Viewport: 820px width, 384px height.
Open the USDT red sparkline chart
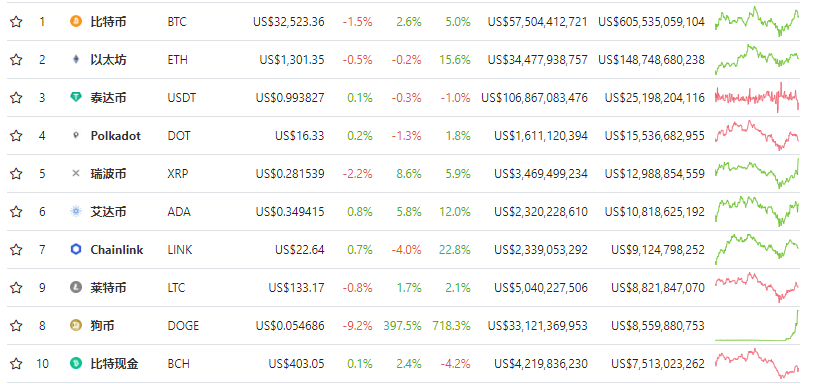[757, 97]
